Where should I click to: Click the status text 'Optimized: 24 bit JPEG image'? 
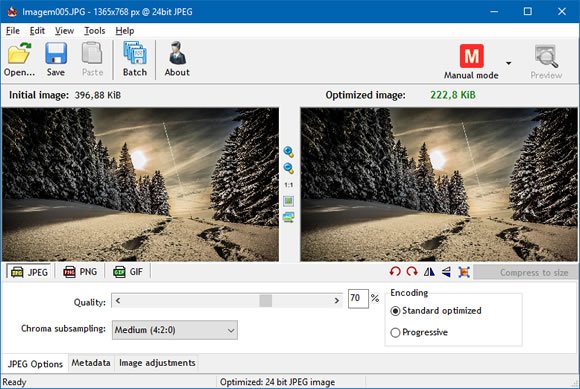[277, 382]
